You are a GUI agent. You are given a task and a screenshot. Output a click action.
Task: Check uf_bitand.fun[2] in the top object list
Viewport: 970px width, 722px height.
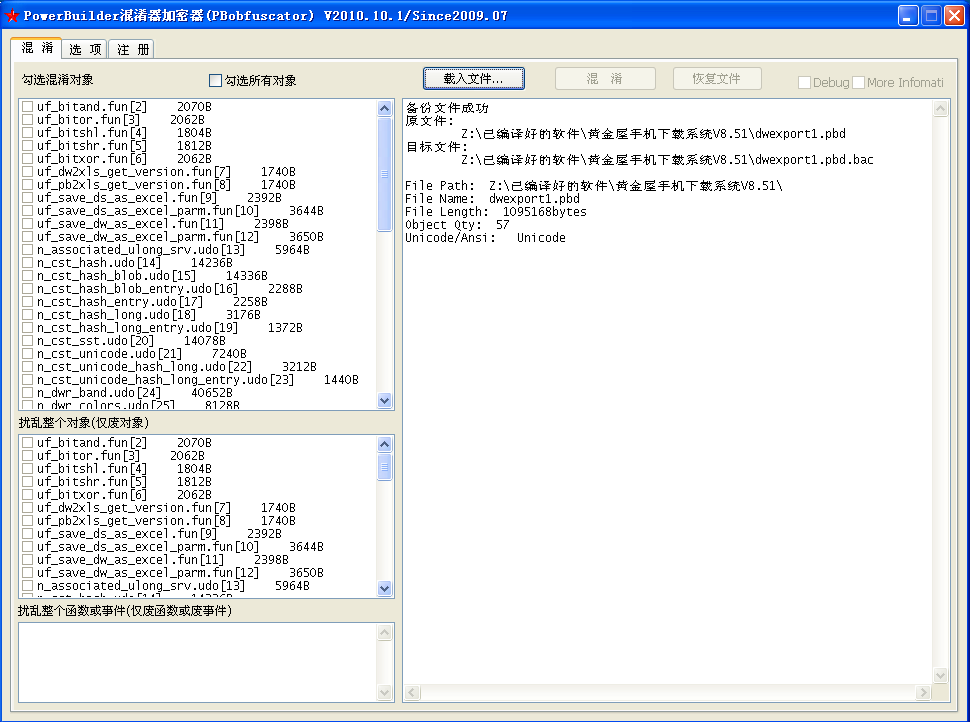(26, 106)
